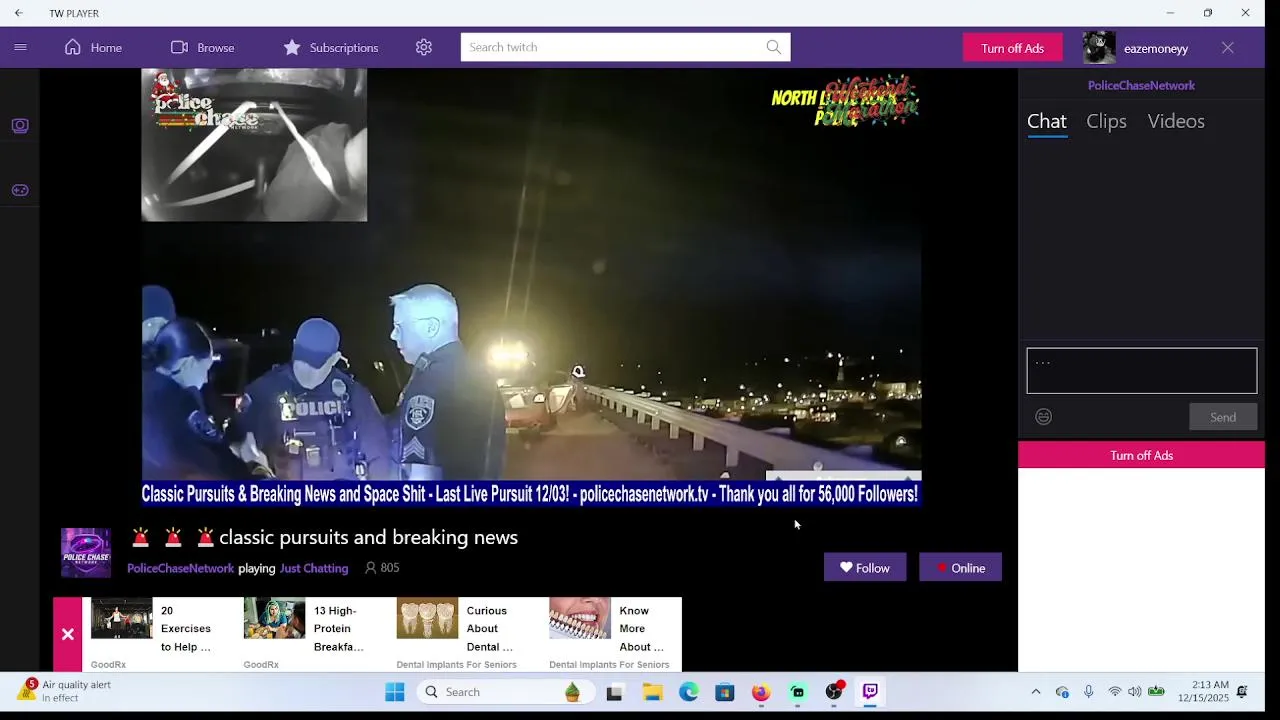Screen dimensions: 1280x720
Task: Launch Microsoft Edge from taskbar
Action: pos(689,692)
